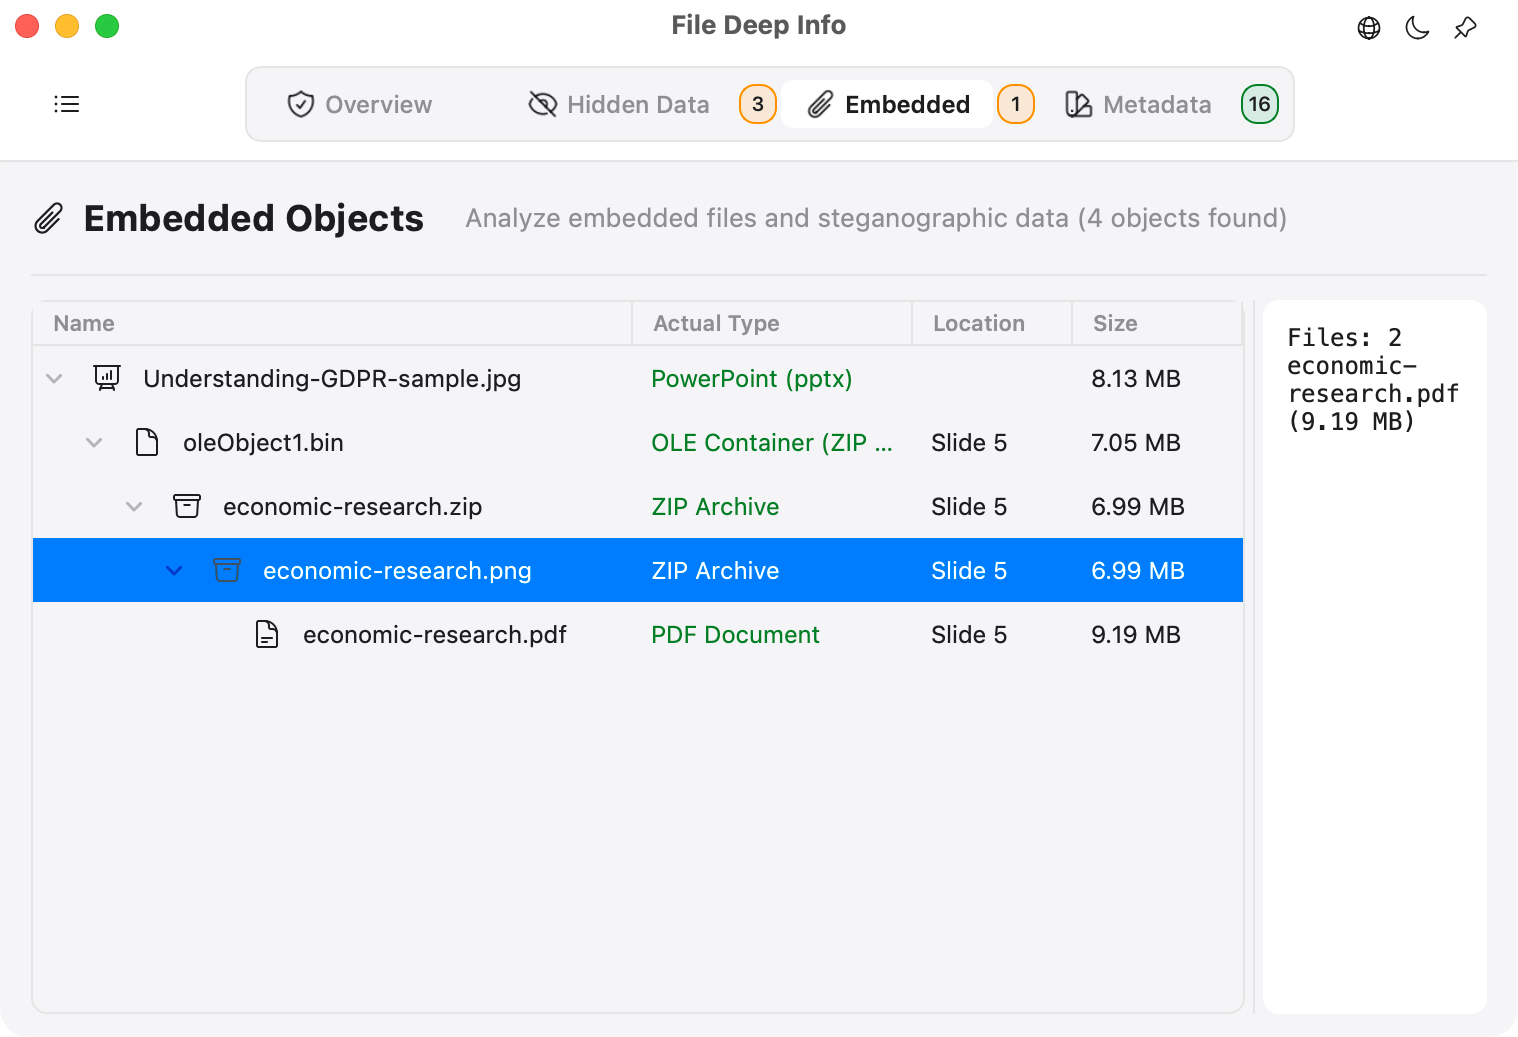
Task: Toggle dark mode with moon icon
Action: tap(1417, 28)
